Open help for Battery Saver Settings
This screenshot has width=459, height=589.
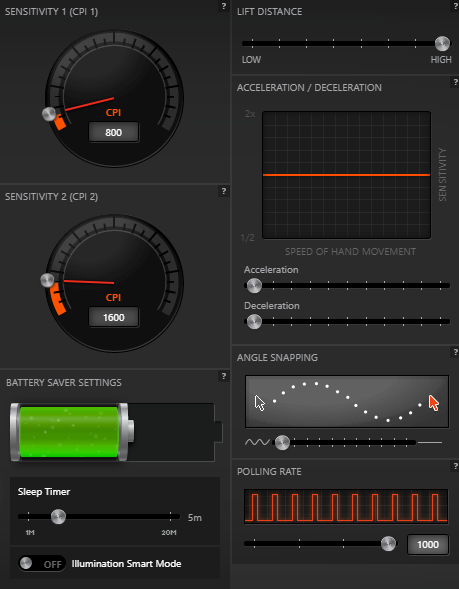pos(224,376)
